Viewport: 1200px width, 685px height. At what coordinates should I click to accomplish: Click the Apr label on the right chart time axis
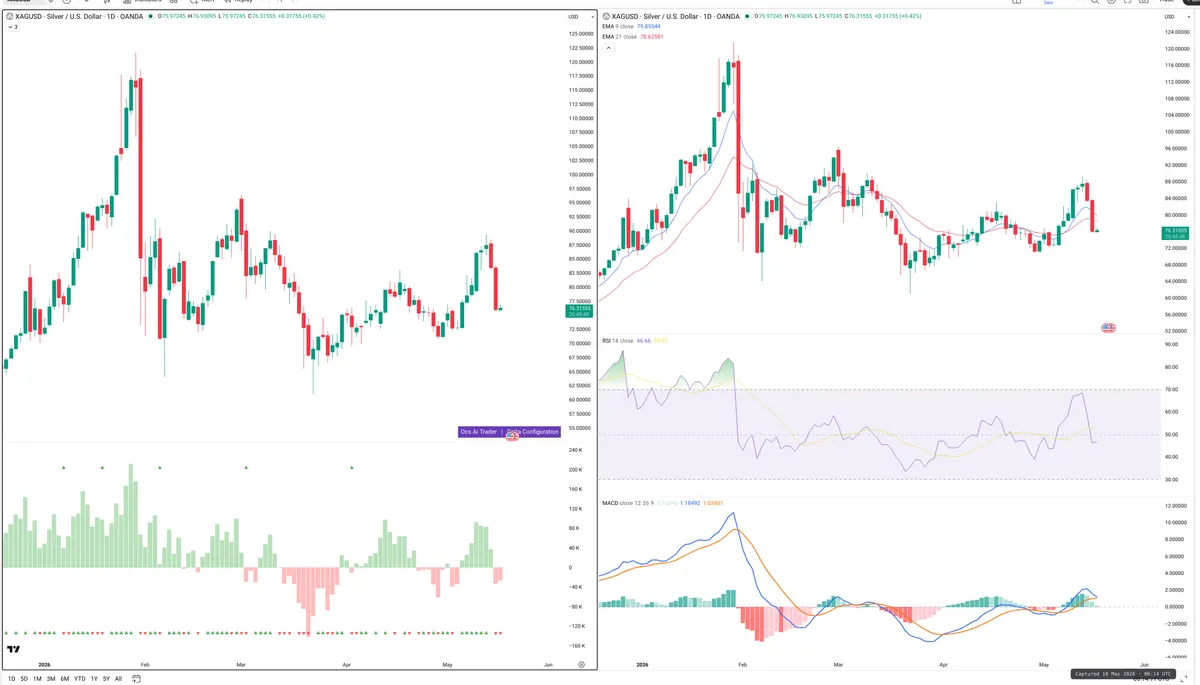click(943, 664)
